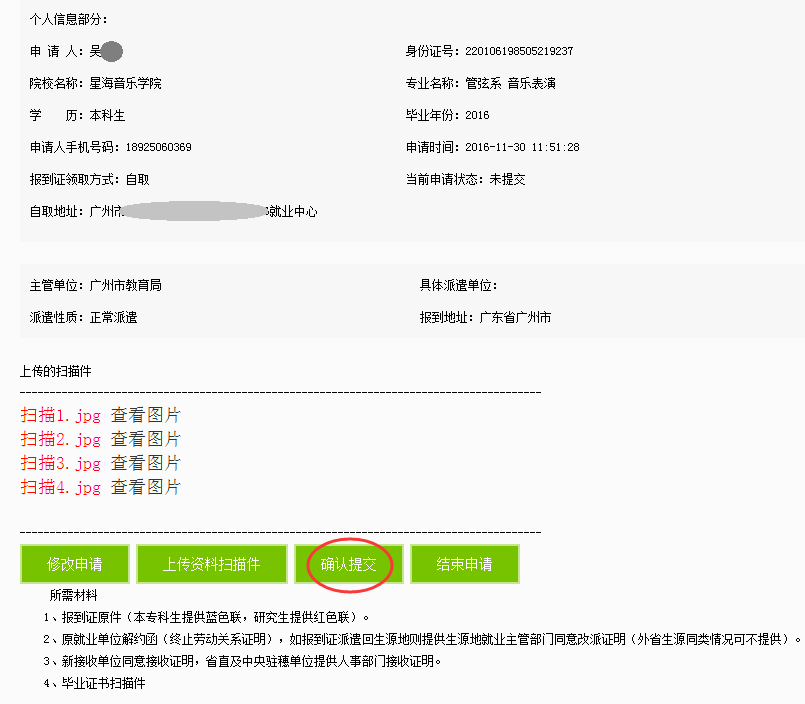This screenshot has height=704, width=805.
Task: End the application via 结束申请
Action: coord(464,564)
